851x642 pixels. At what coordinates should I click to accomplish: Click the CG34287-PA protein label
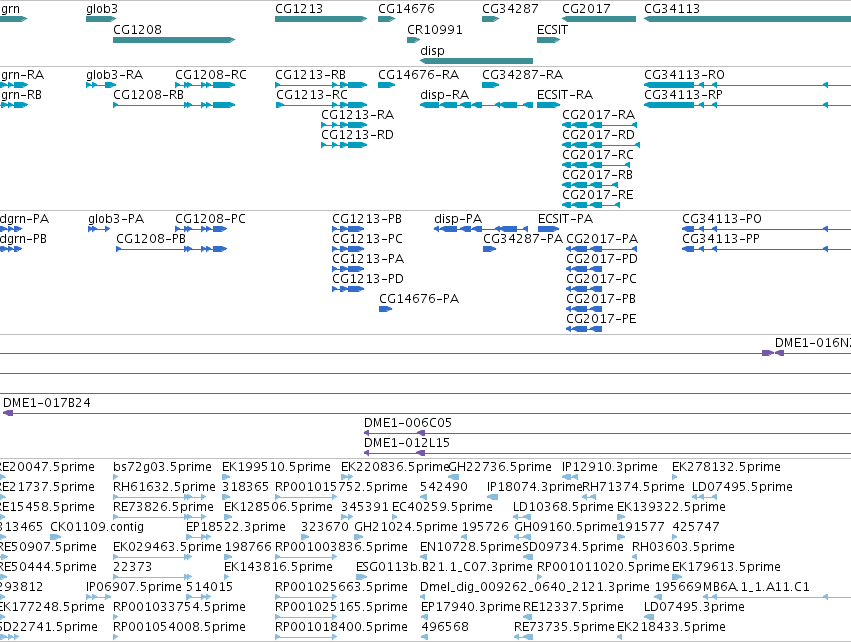point(523,239)
